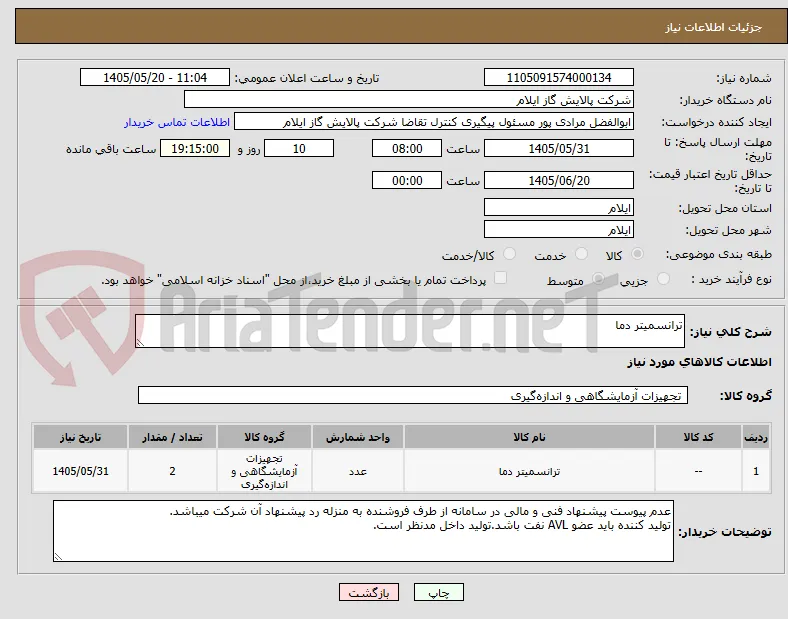
Task: Toggle the Islamic treasury payment checkbox
Action: pos(501,278)
